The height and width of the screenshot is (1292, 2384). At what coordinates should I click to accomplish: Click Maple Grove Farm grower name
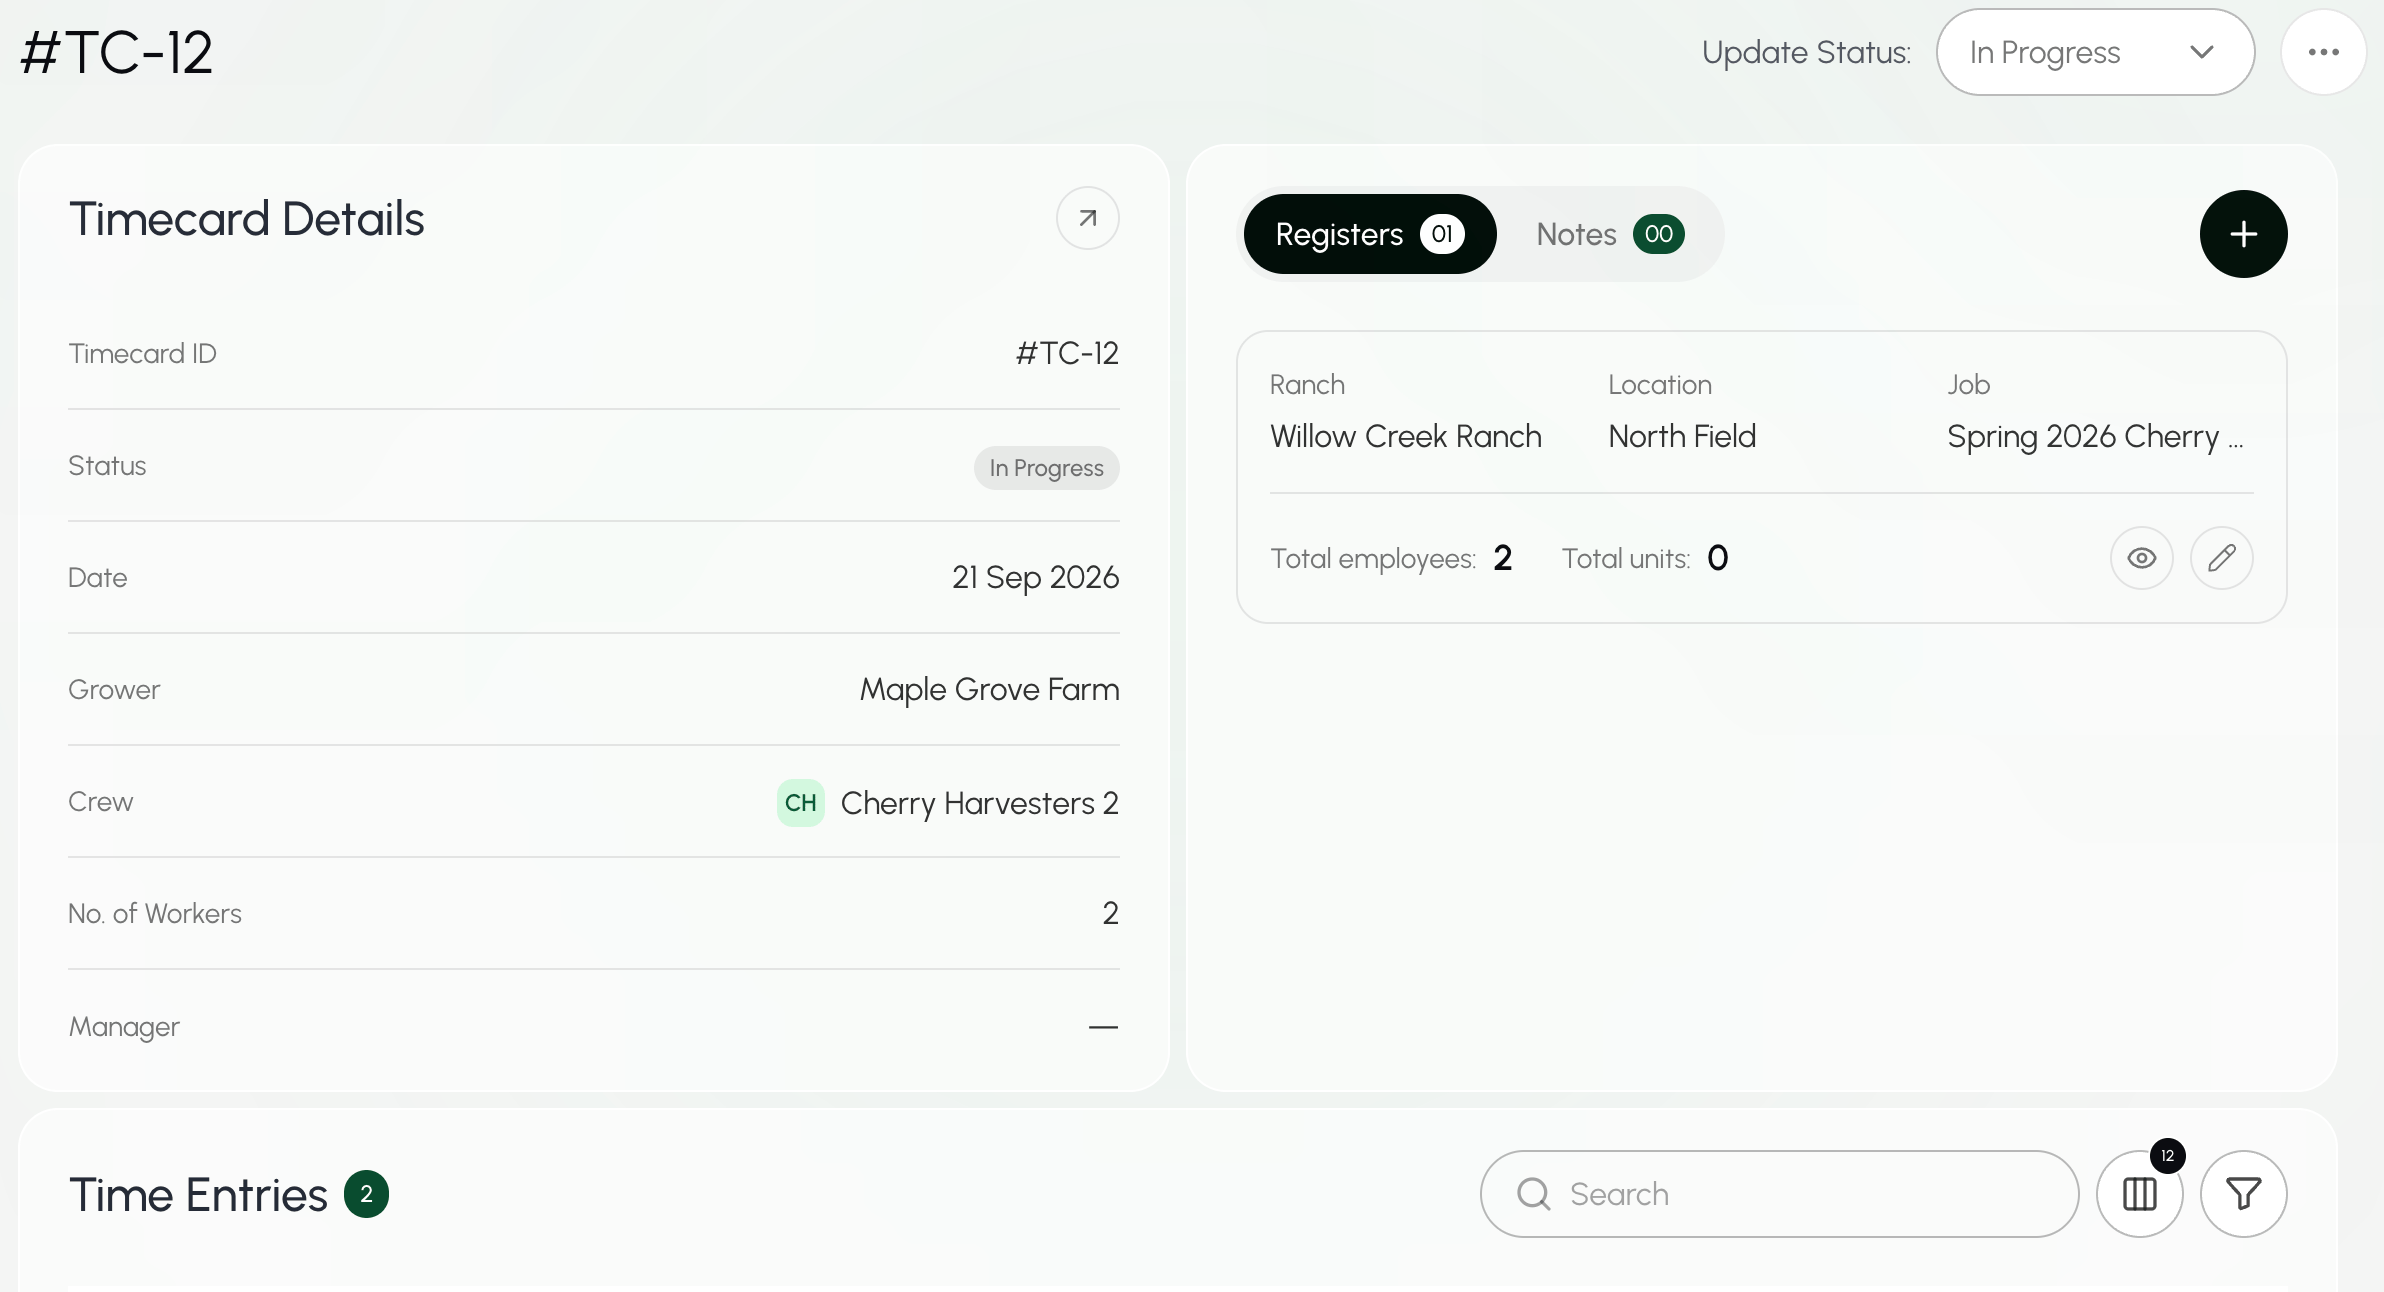[989, 690]
